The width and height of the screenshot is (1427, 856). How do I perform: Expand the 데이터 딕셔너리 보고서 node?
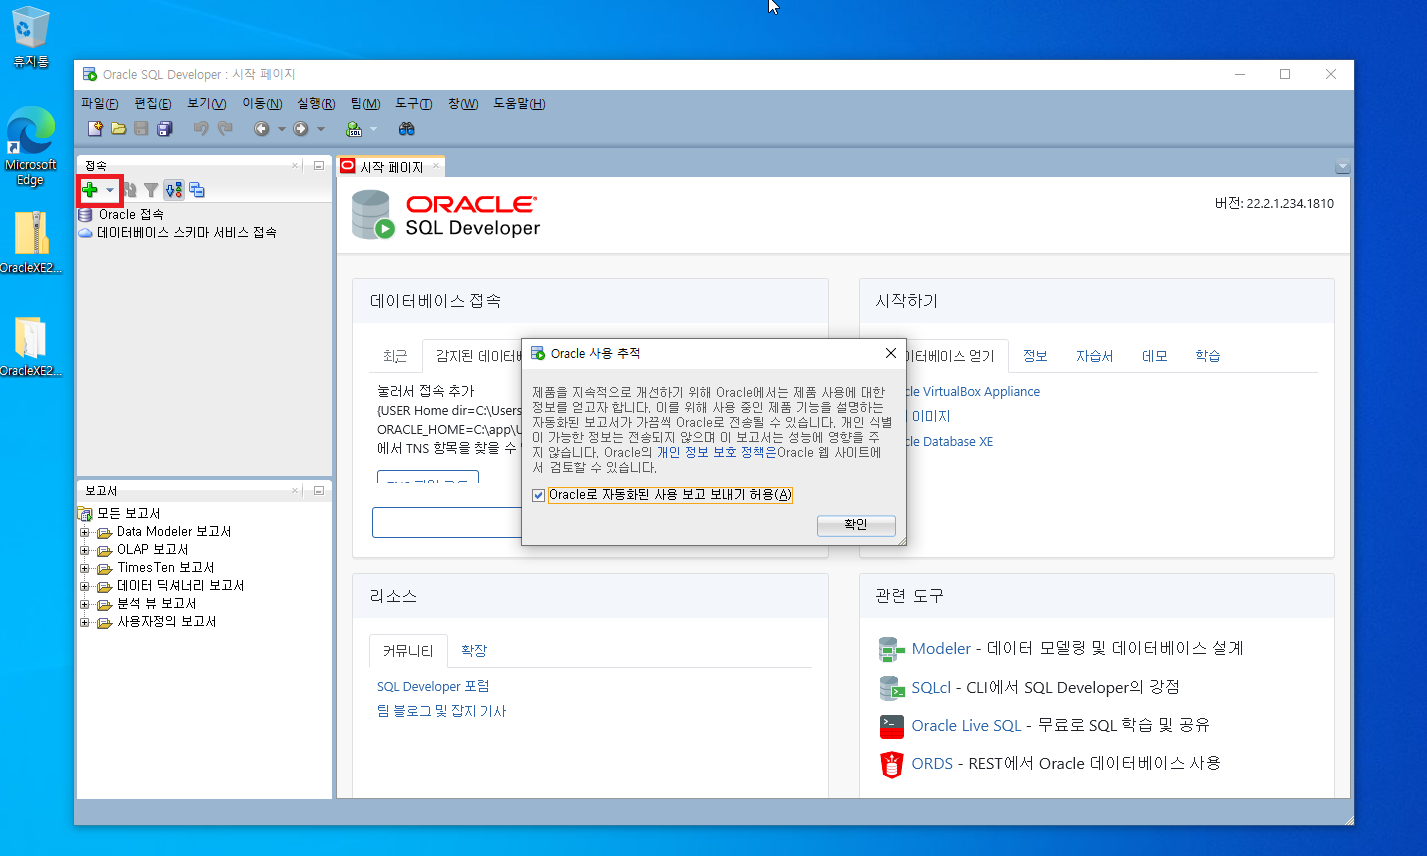85,586
